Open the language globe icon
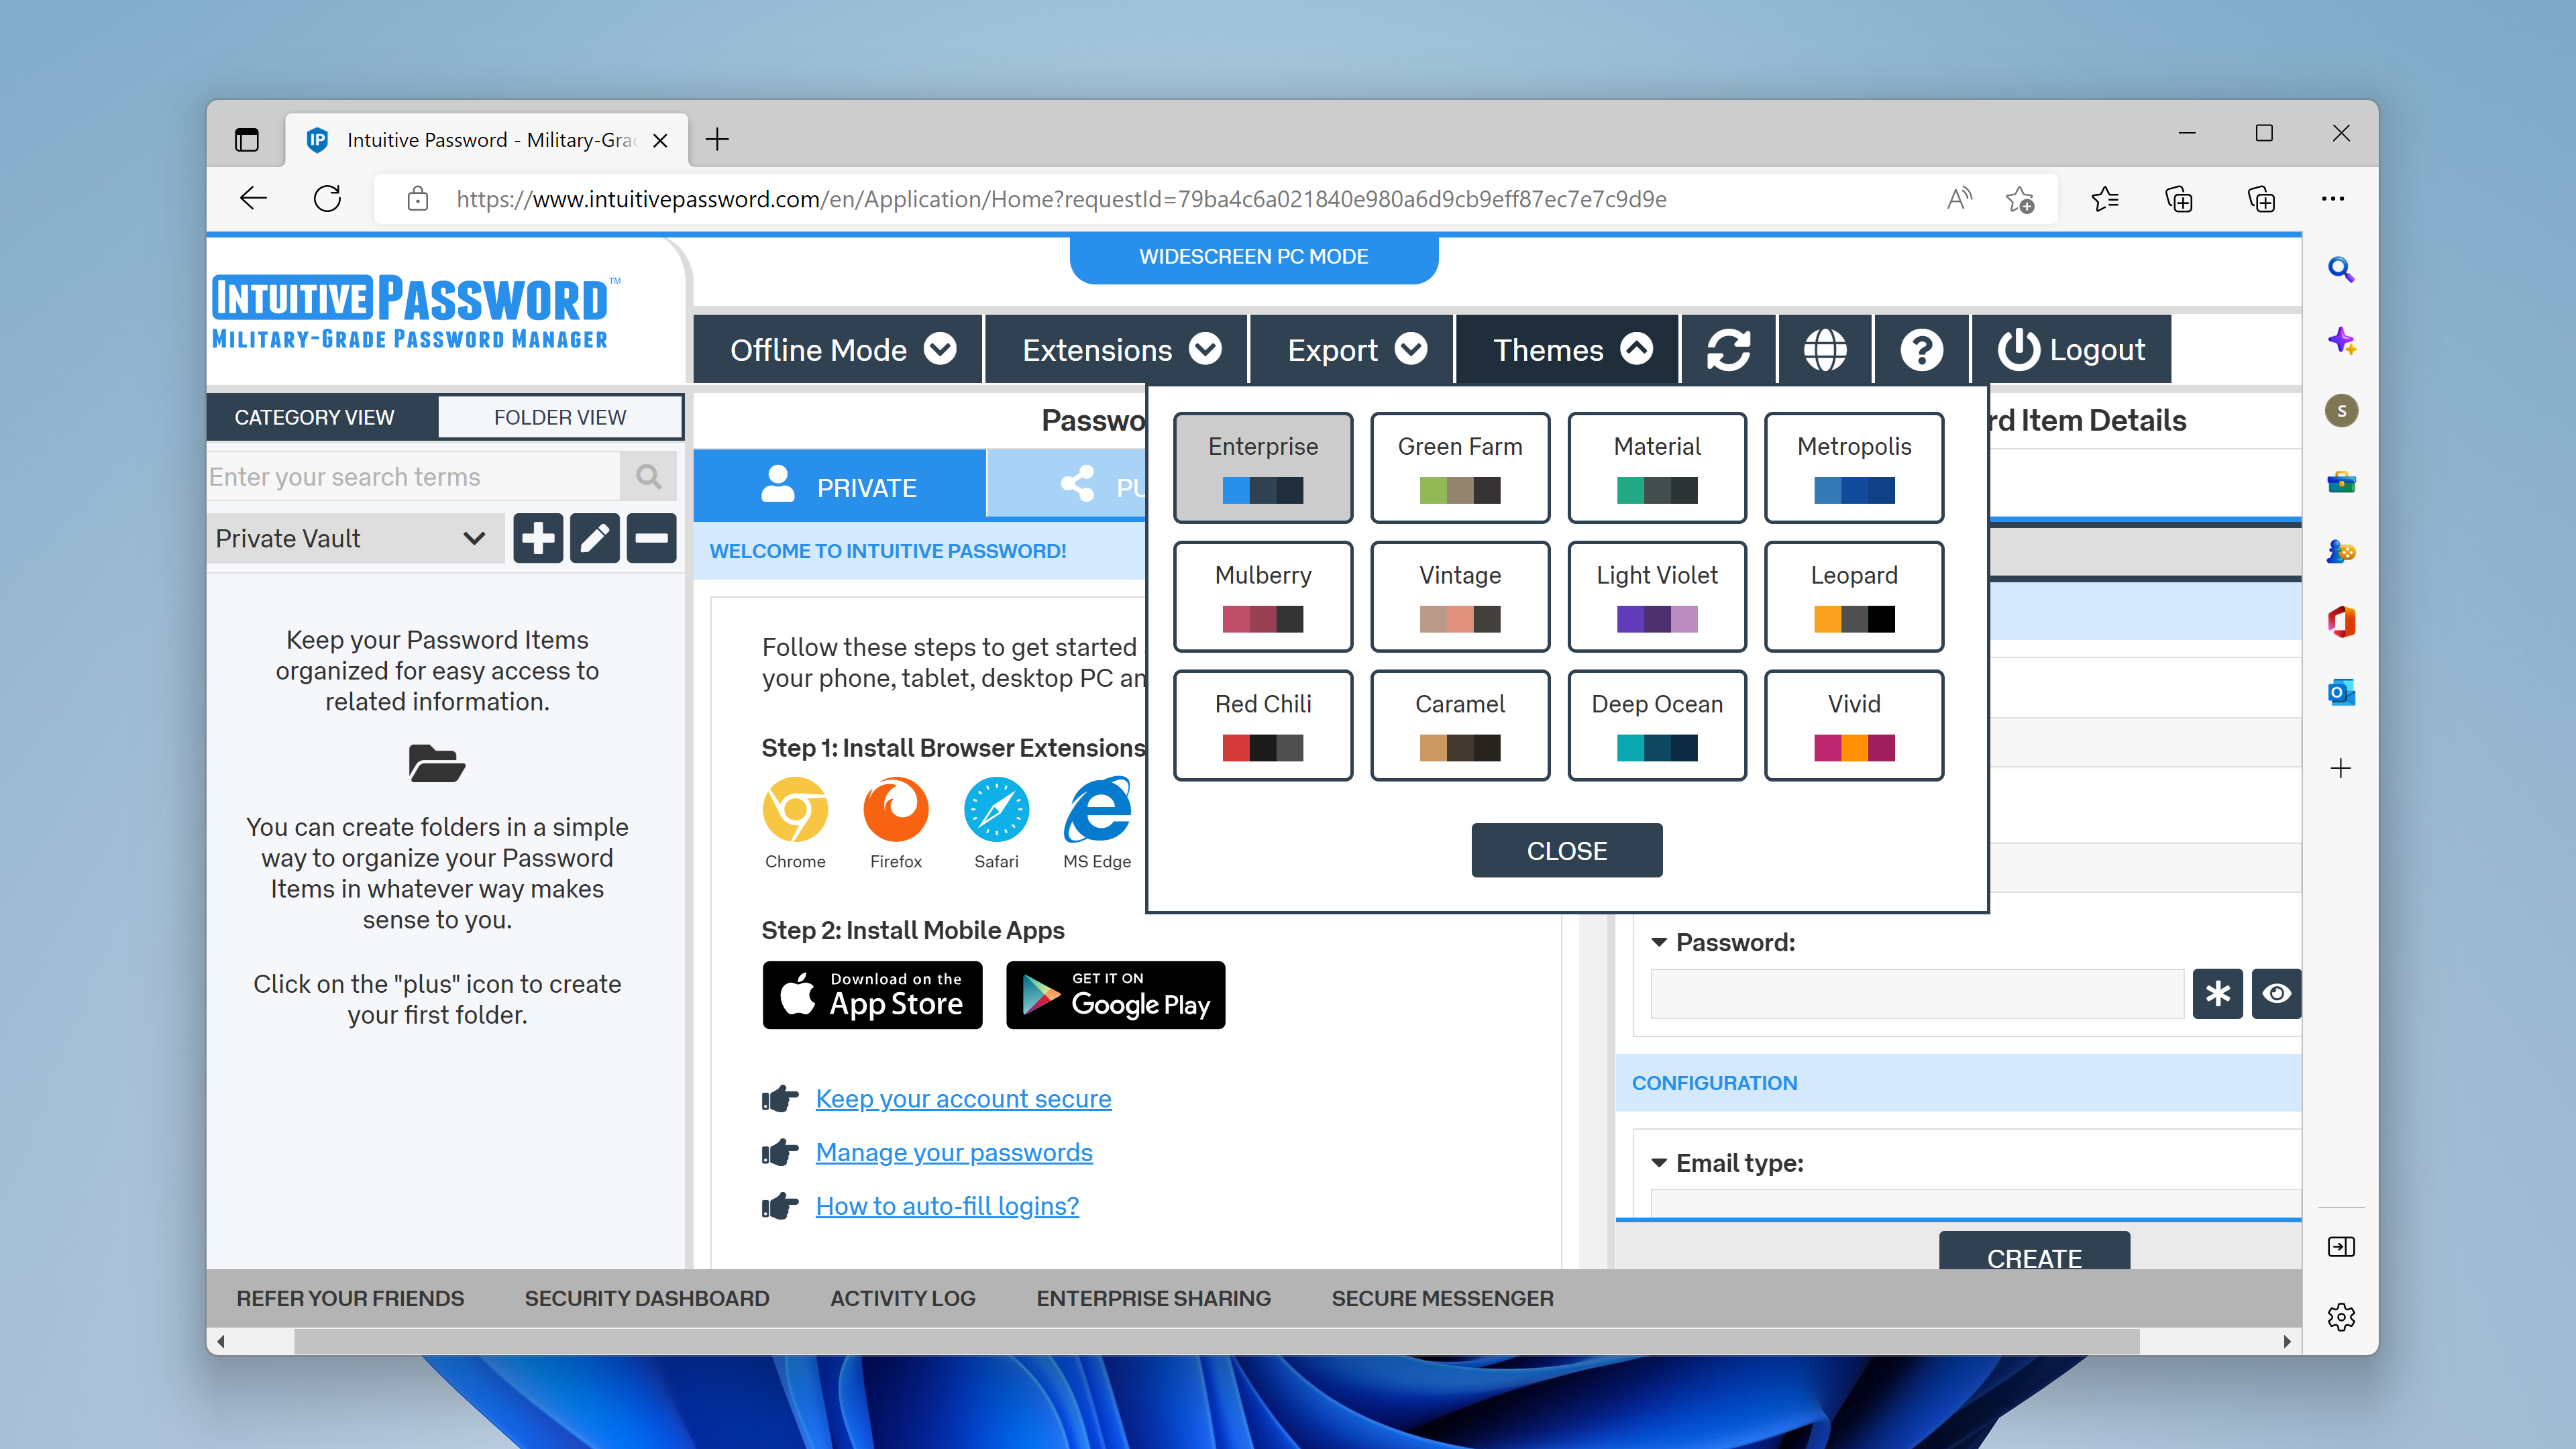The image size is (2576, 1449). click(1825, 350)
